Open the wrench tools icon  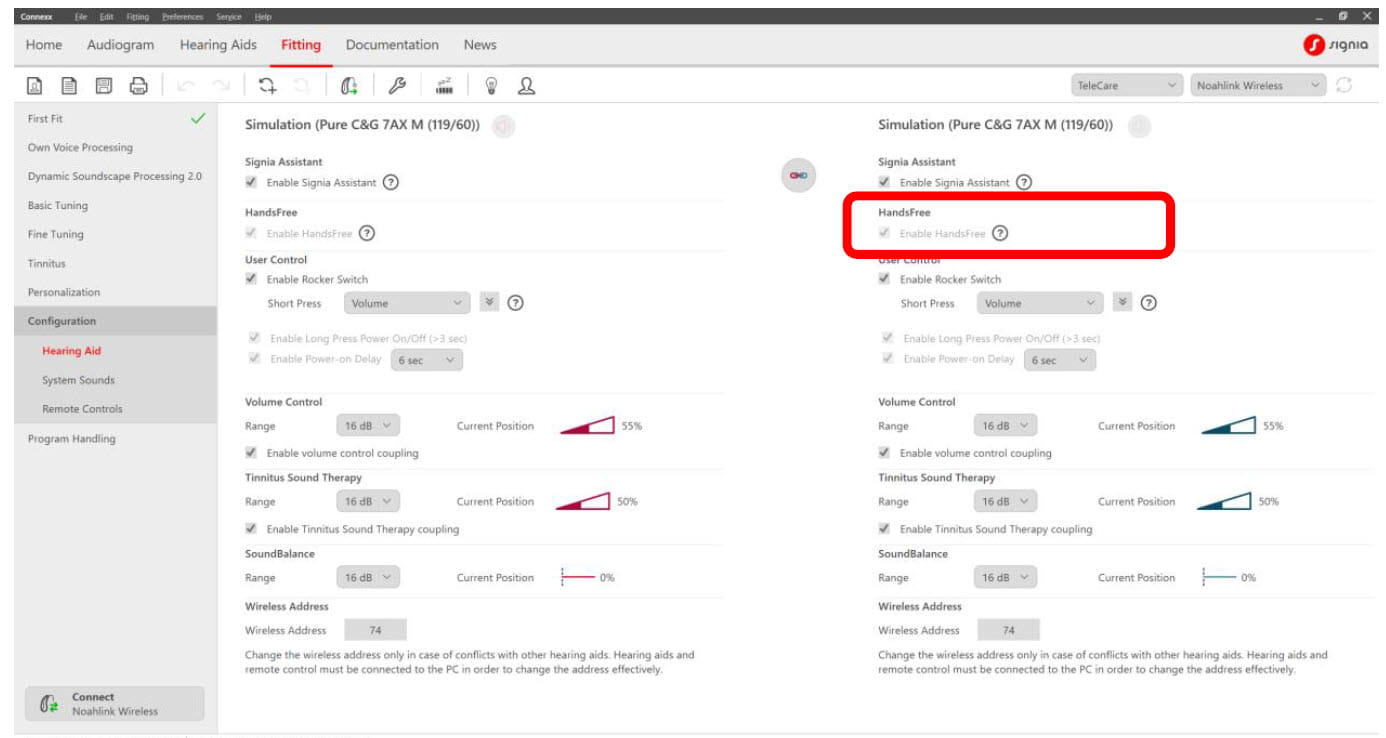coord(397,86)
